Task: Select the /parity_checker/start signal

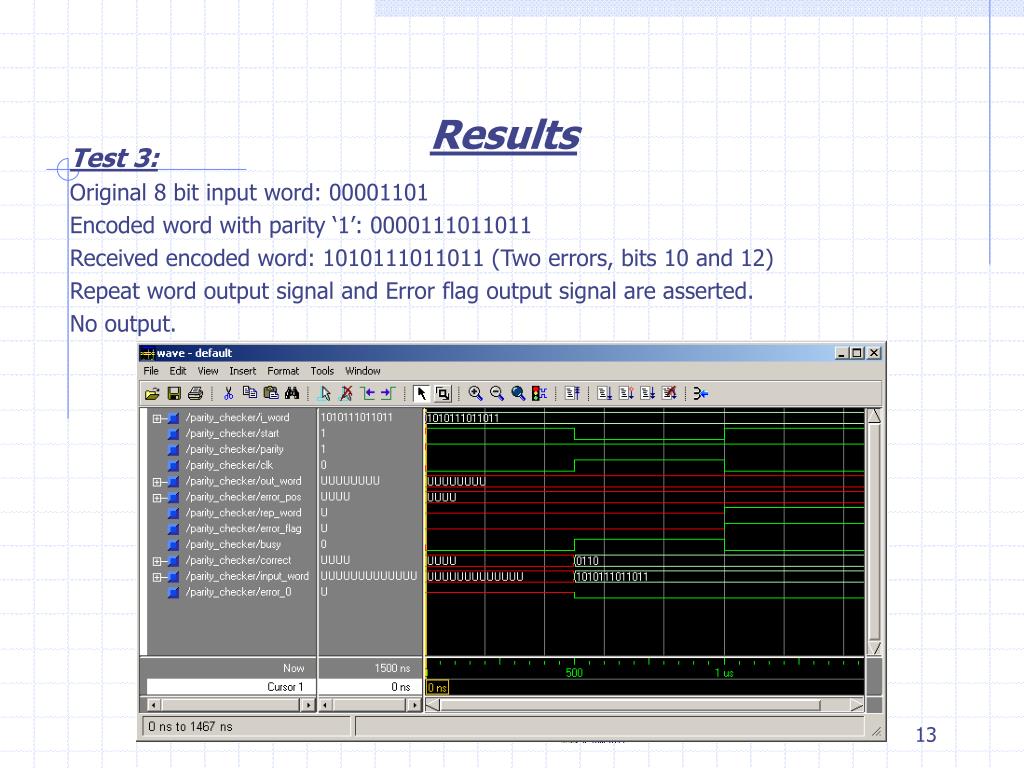Action: [232, 434]
